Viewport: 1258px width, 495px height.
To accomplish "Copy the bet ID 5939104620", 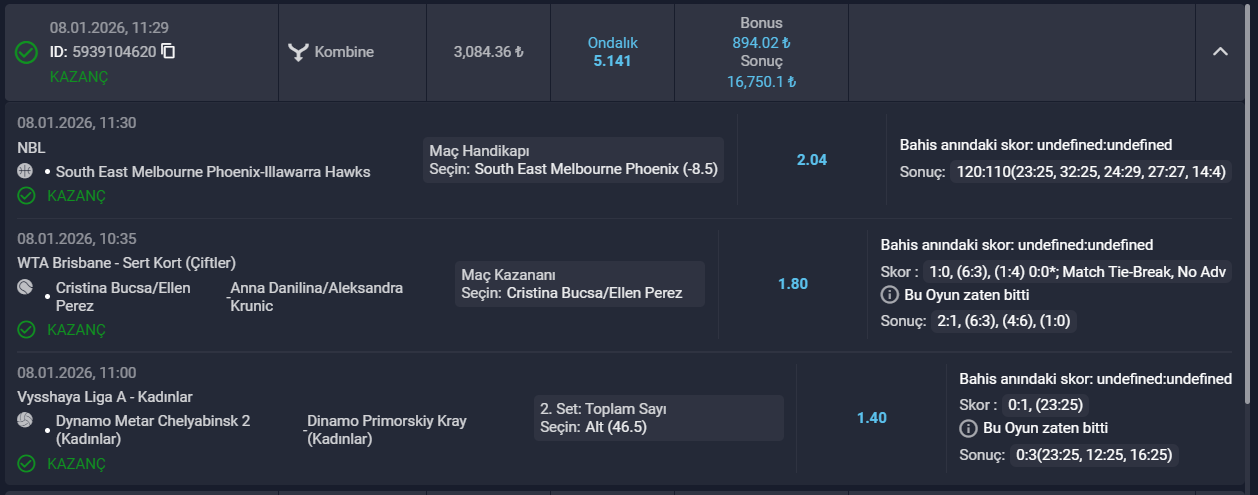I will (168, 51).
